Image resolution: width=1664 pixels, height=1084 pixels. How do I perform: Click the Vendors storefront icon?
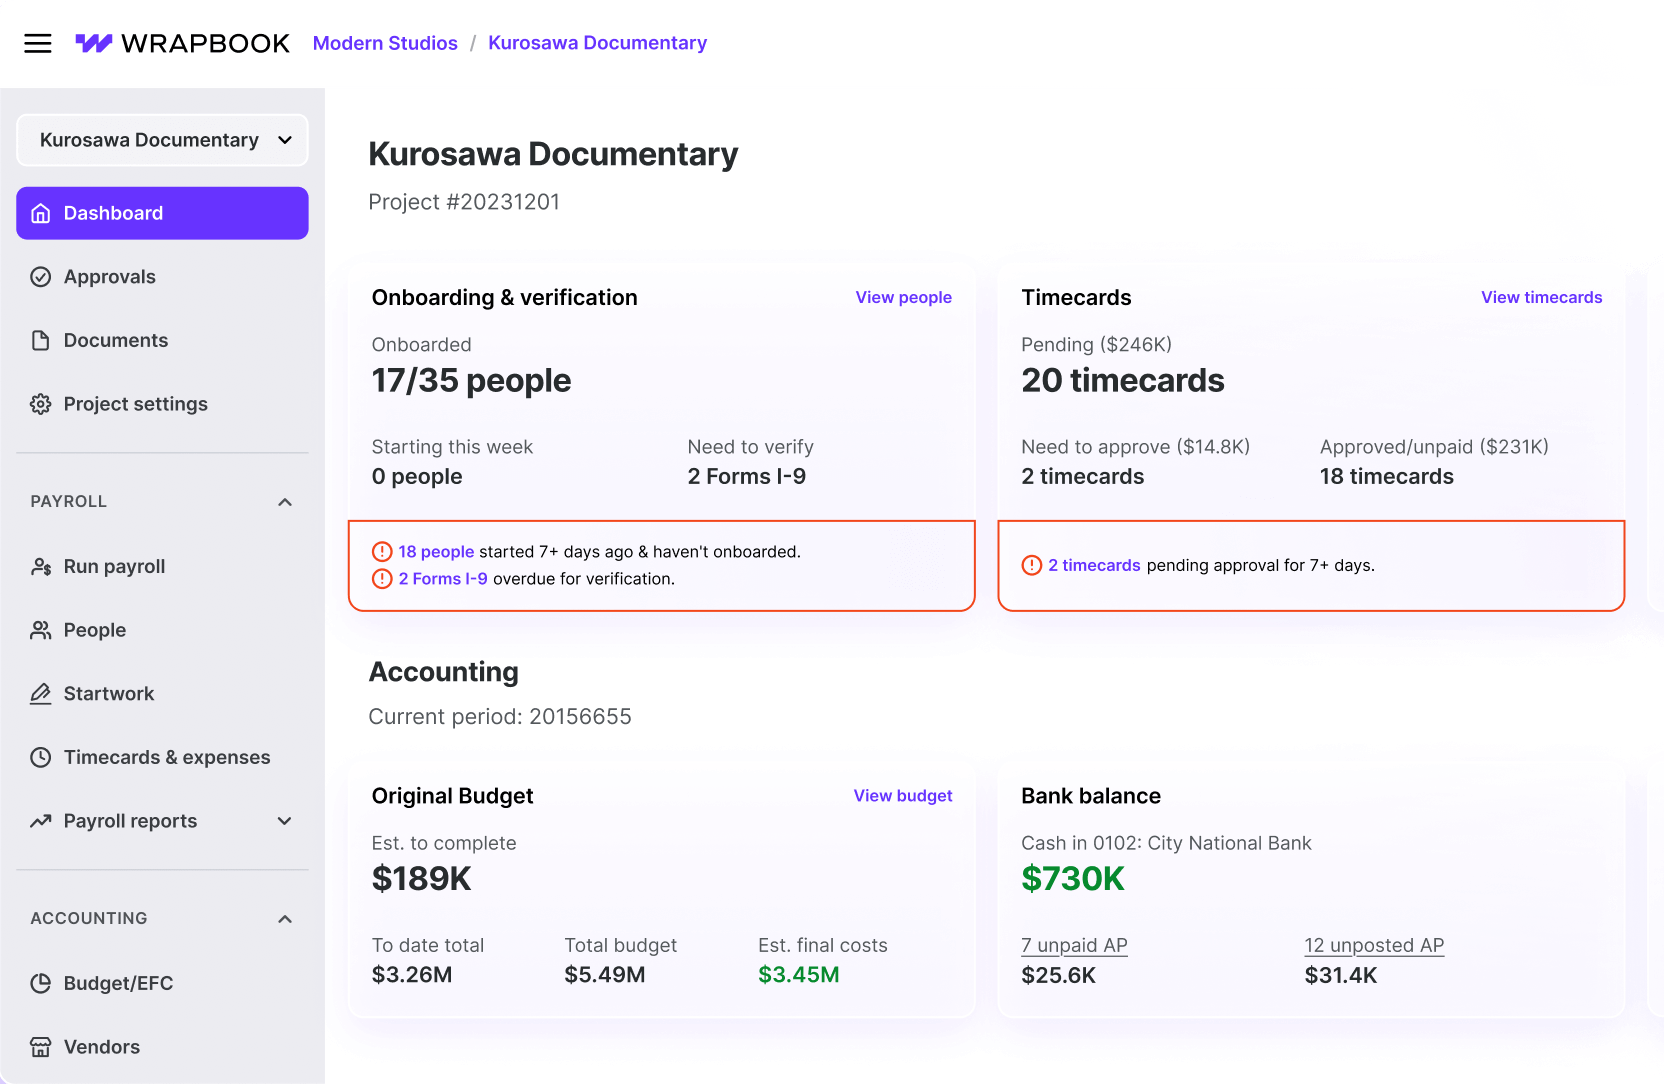pyautogui.click(x=41, y=1047)
